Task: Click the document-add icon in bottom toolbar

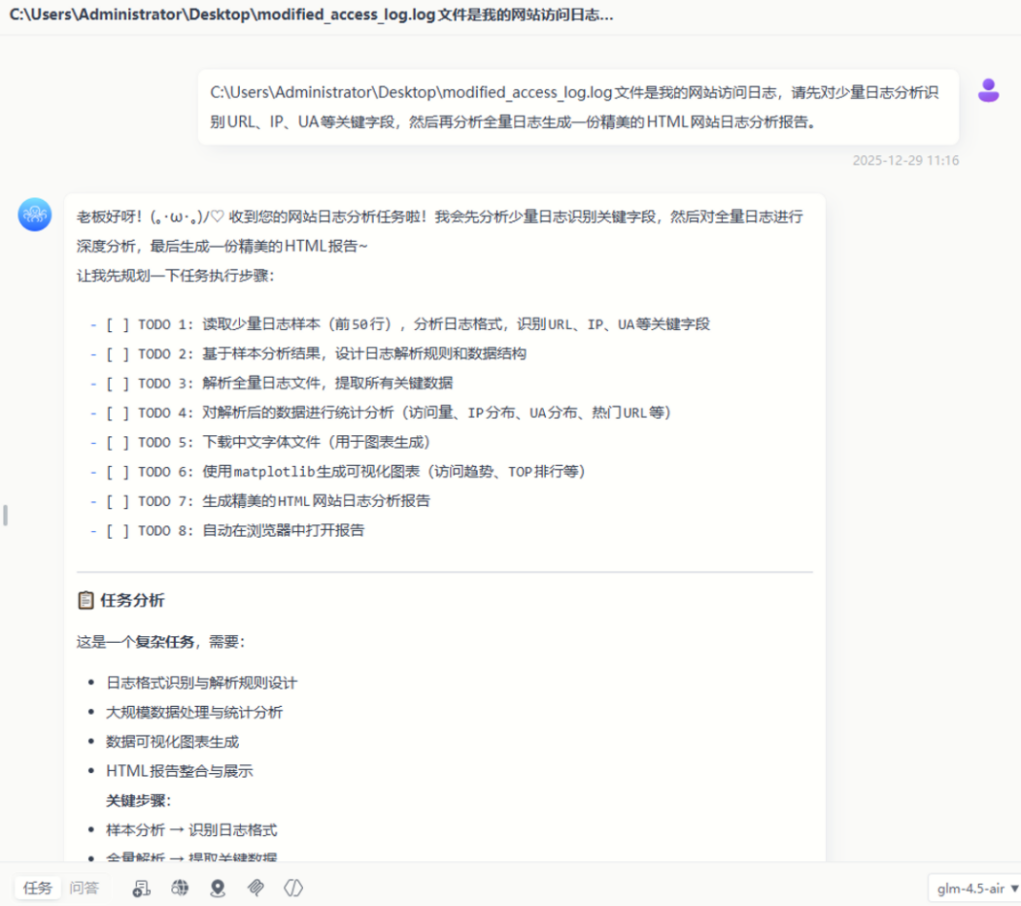Action: (x=142, y=888)
